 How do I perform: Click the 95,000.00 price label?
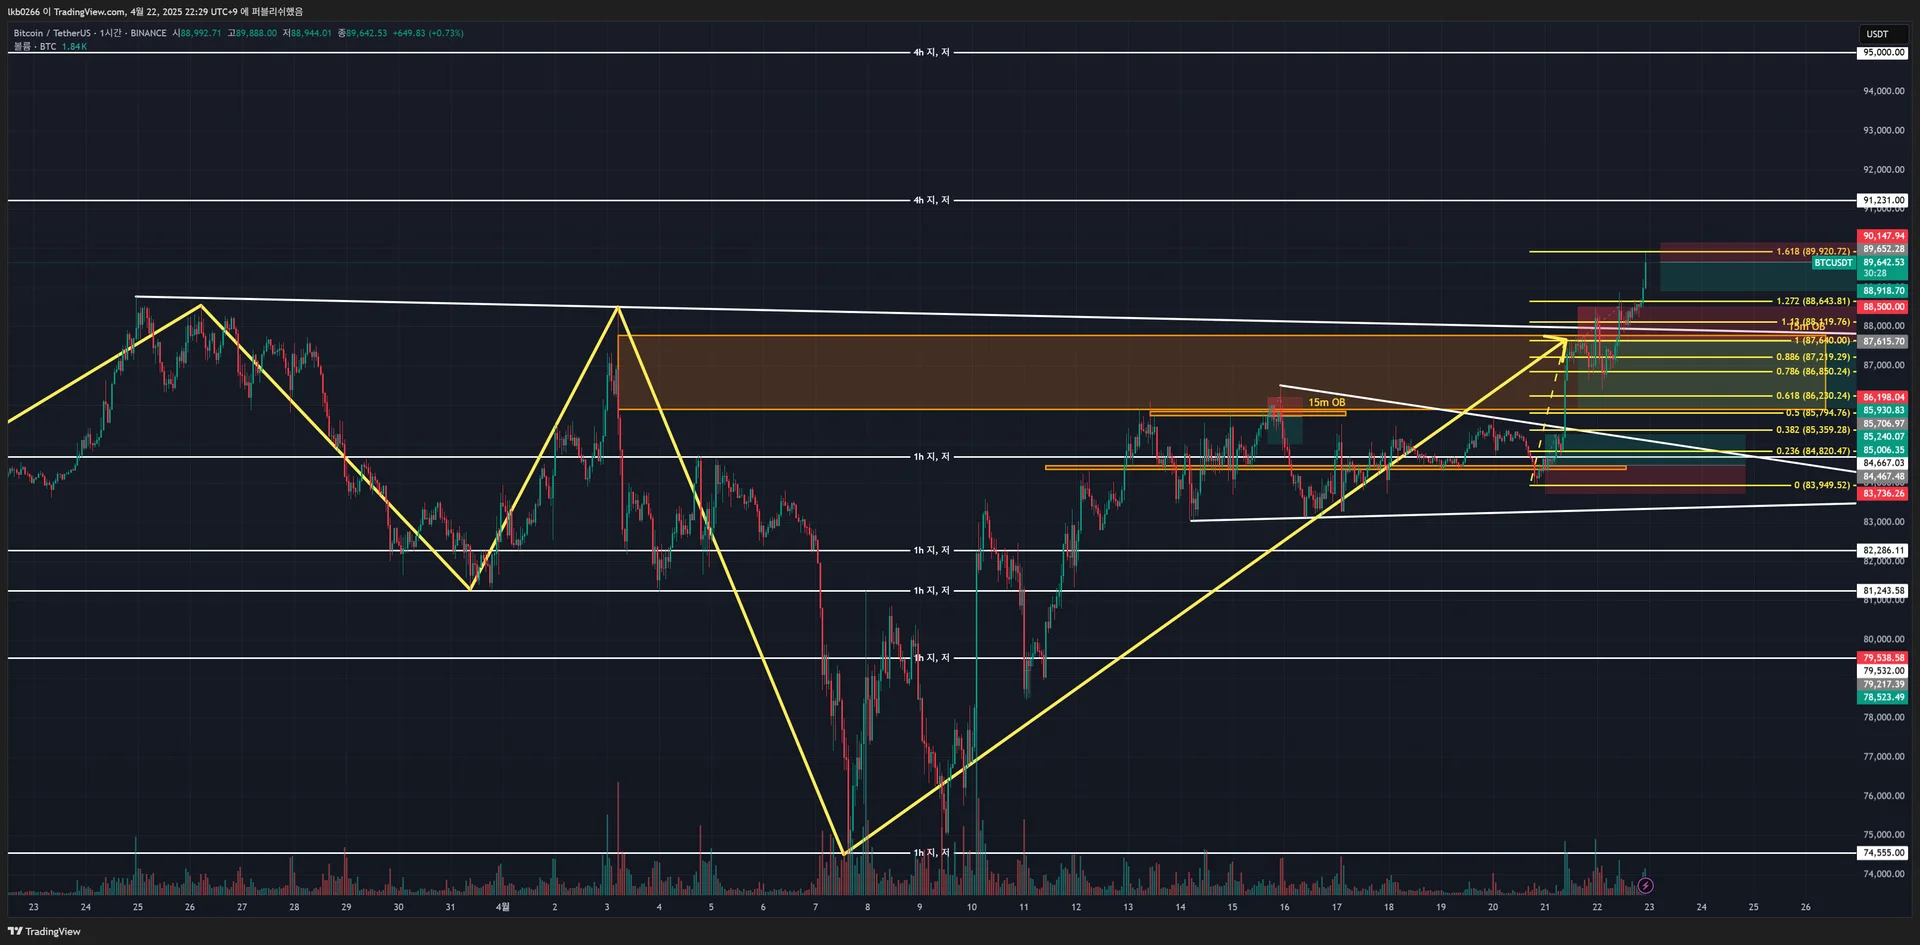(x=1883, y=53)
